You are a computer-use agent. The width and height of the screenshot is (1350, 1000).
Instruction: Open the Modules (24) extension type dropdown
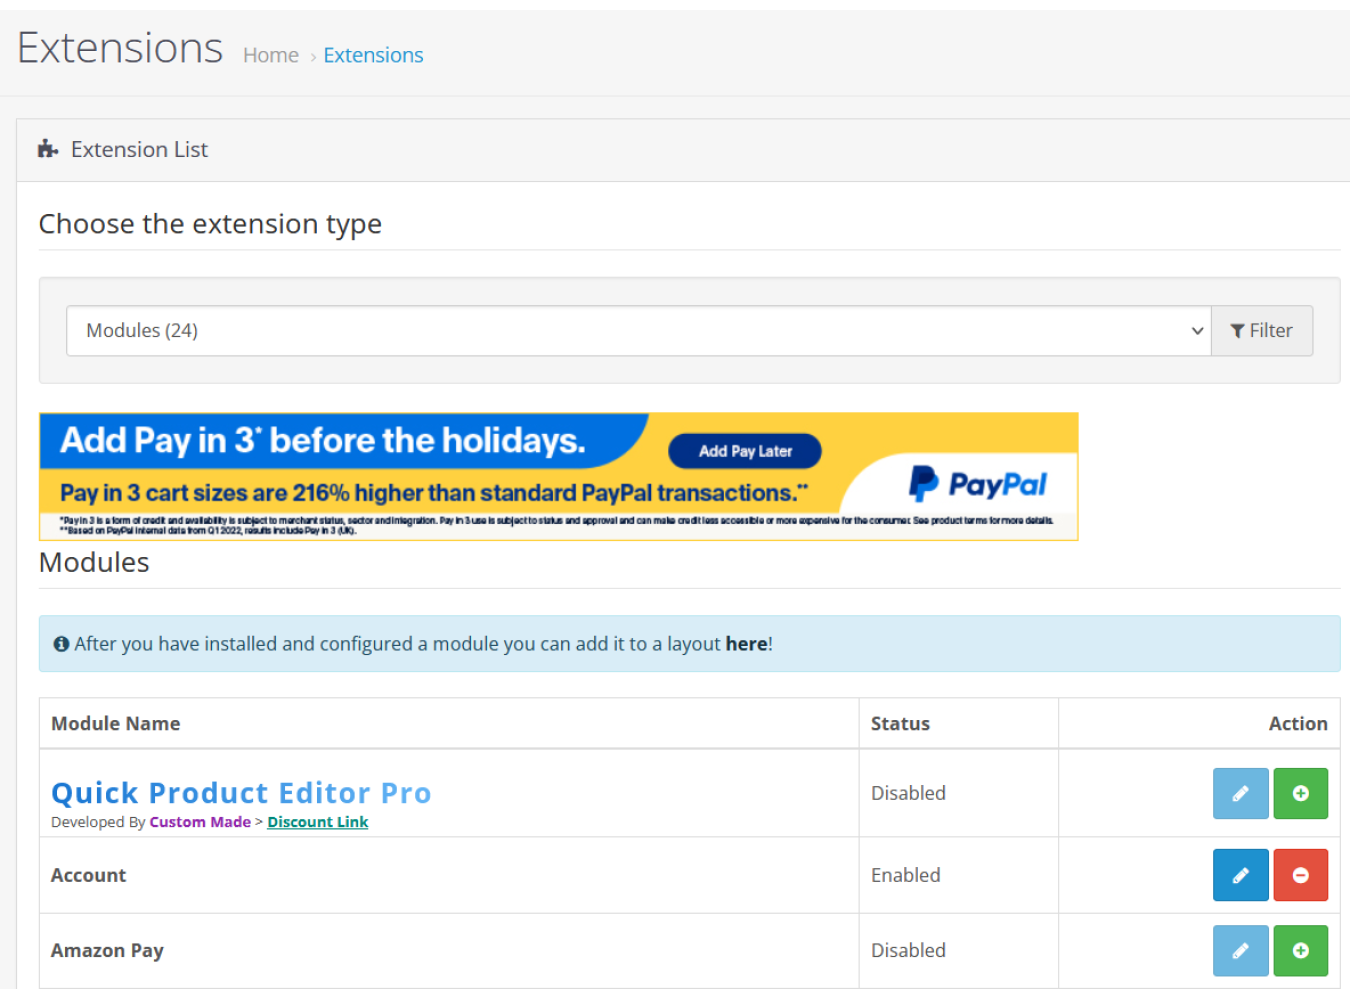[x=637, y=331]
